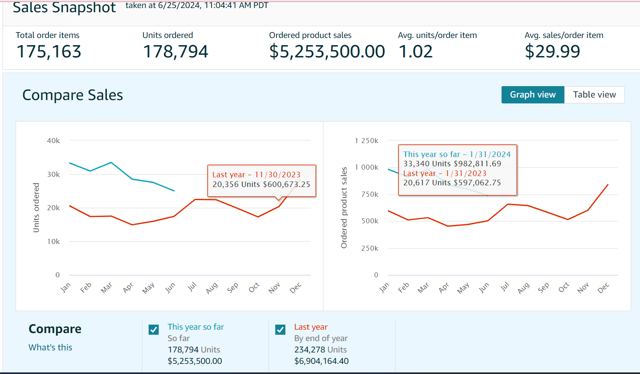Viewport: 640px width, 374px height.
Task: Click the Compare Sales heading
Action: 73,95
